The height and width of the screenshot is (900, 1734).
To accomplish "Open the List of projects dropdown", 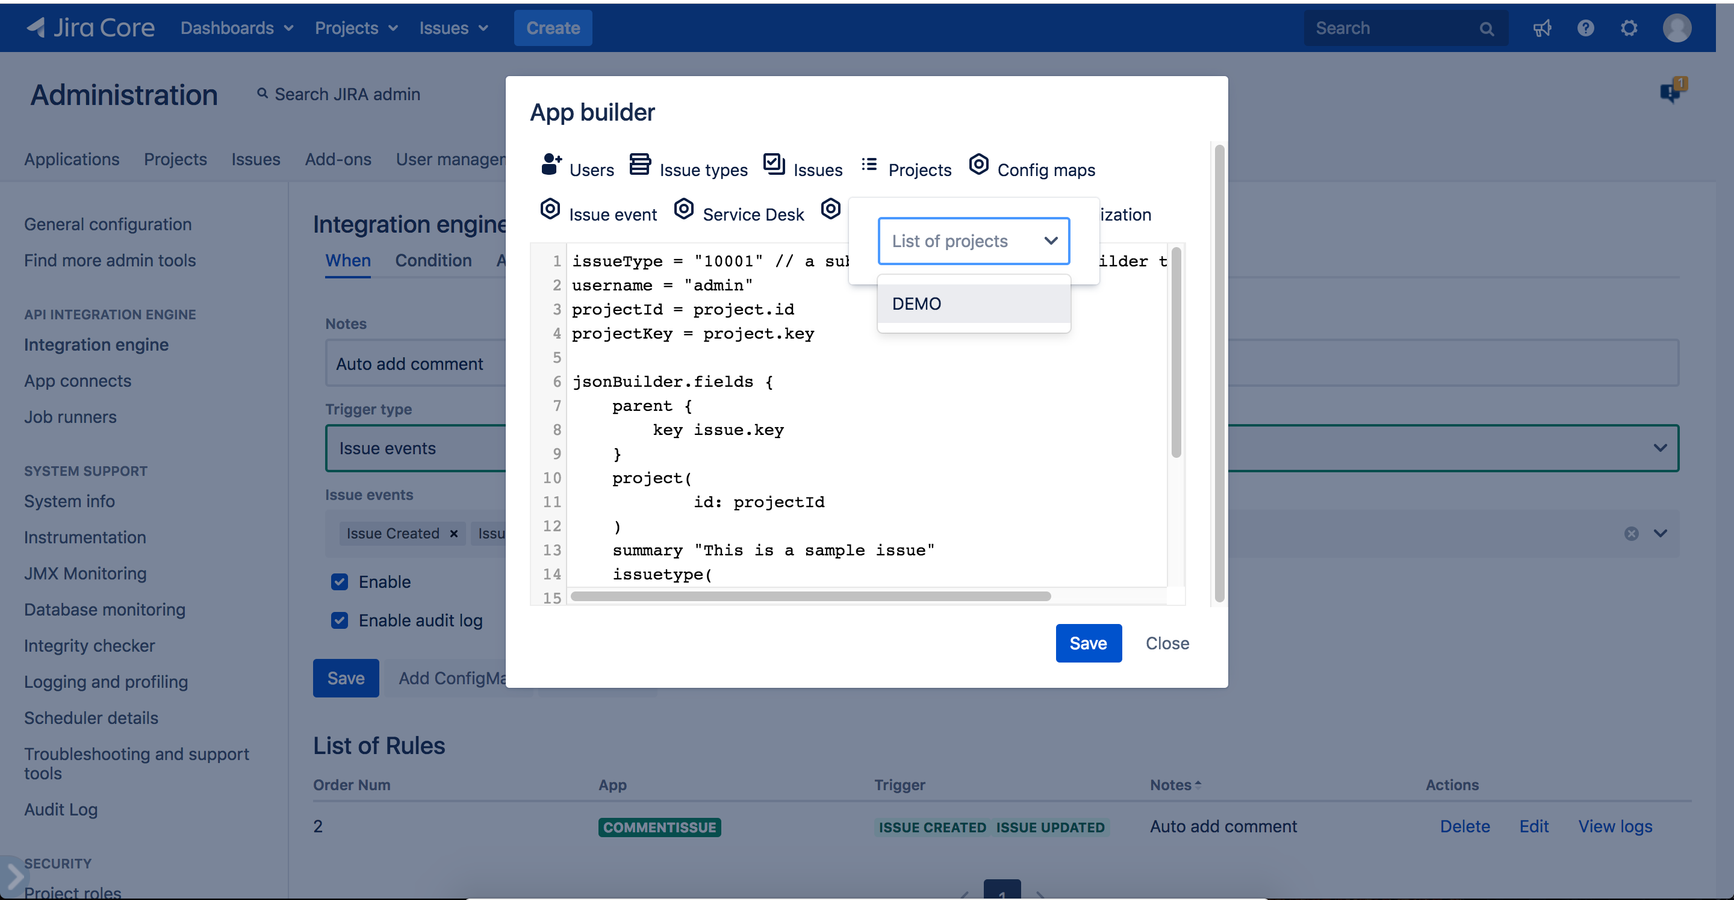I will point(974,241).
